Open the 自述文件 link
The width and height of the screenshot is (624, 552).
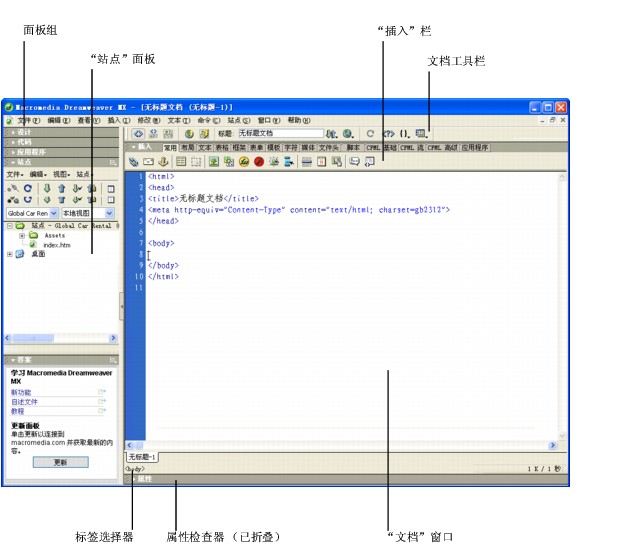pos(24,402)
